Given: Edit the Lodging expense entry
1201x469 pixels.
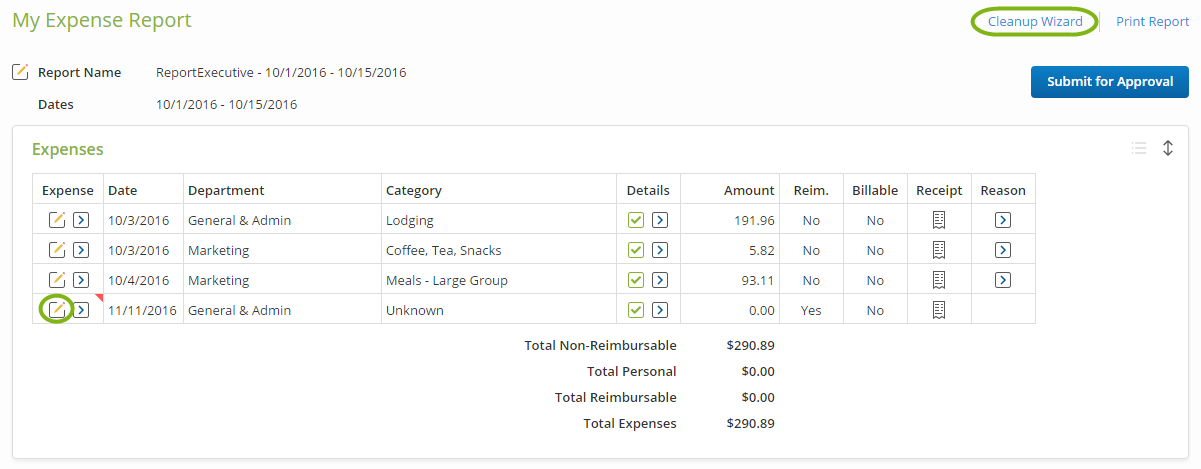Looking at the screenshot, I should click(x=58, y=220).
